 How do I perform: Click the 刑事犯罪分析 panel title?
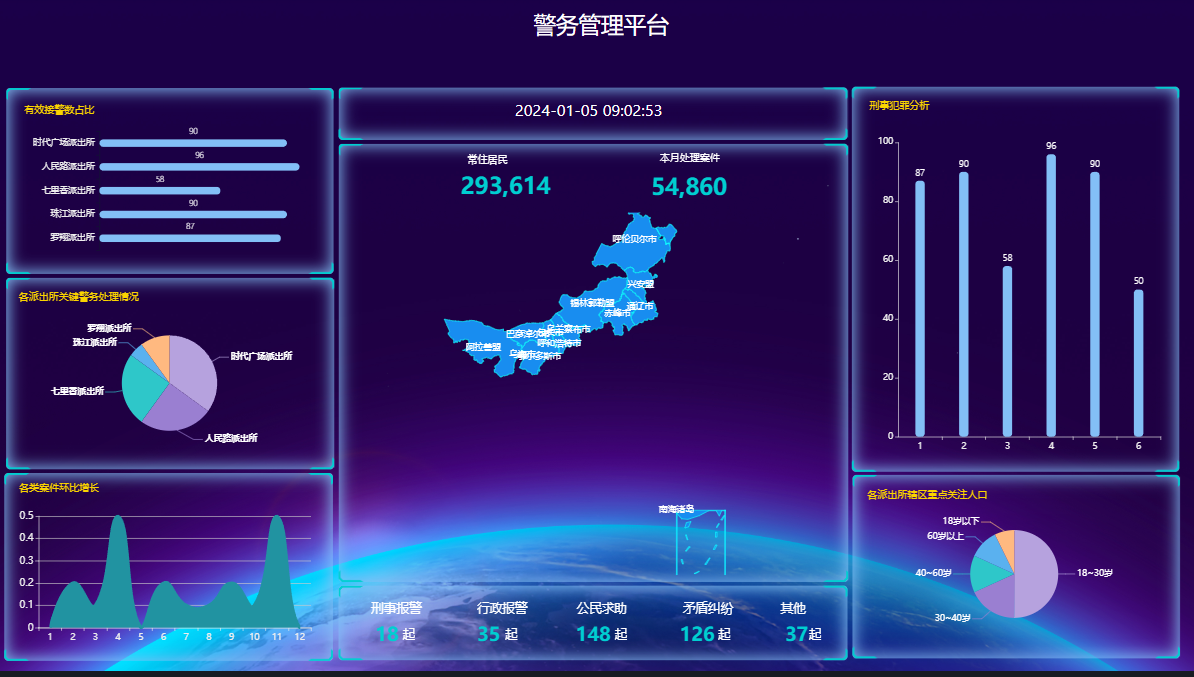pos(899,105)
